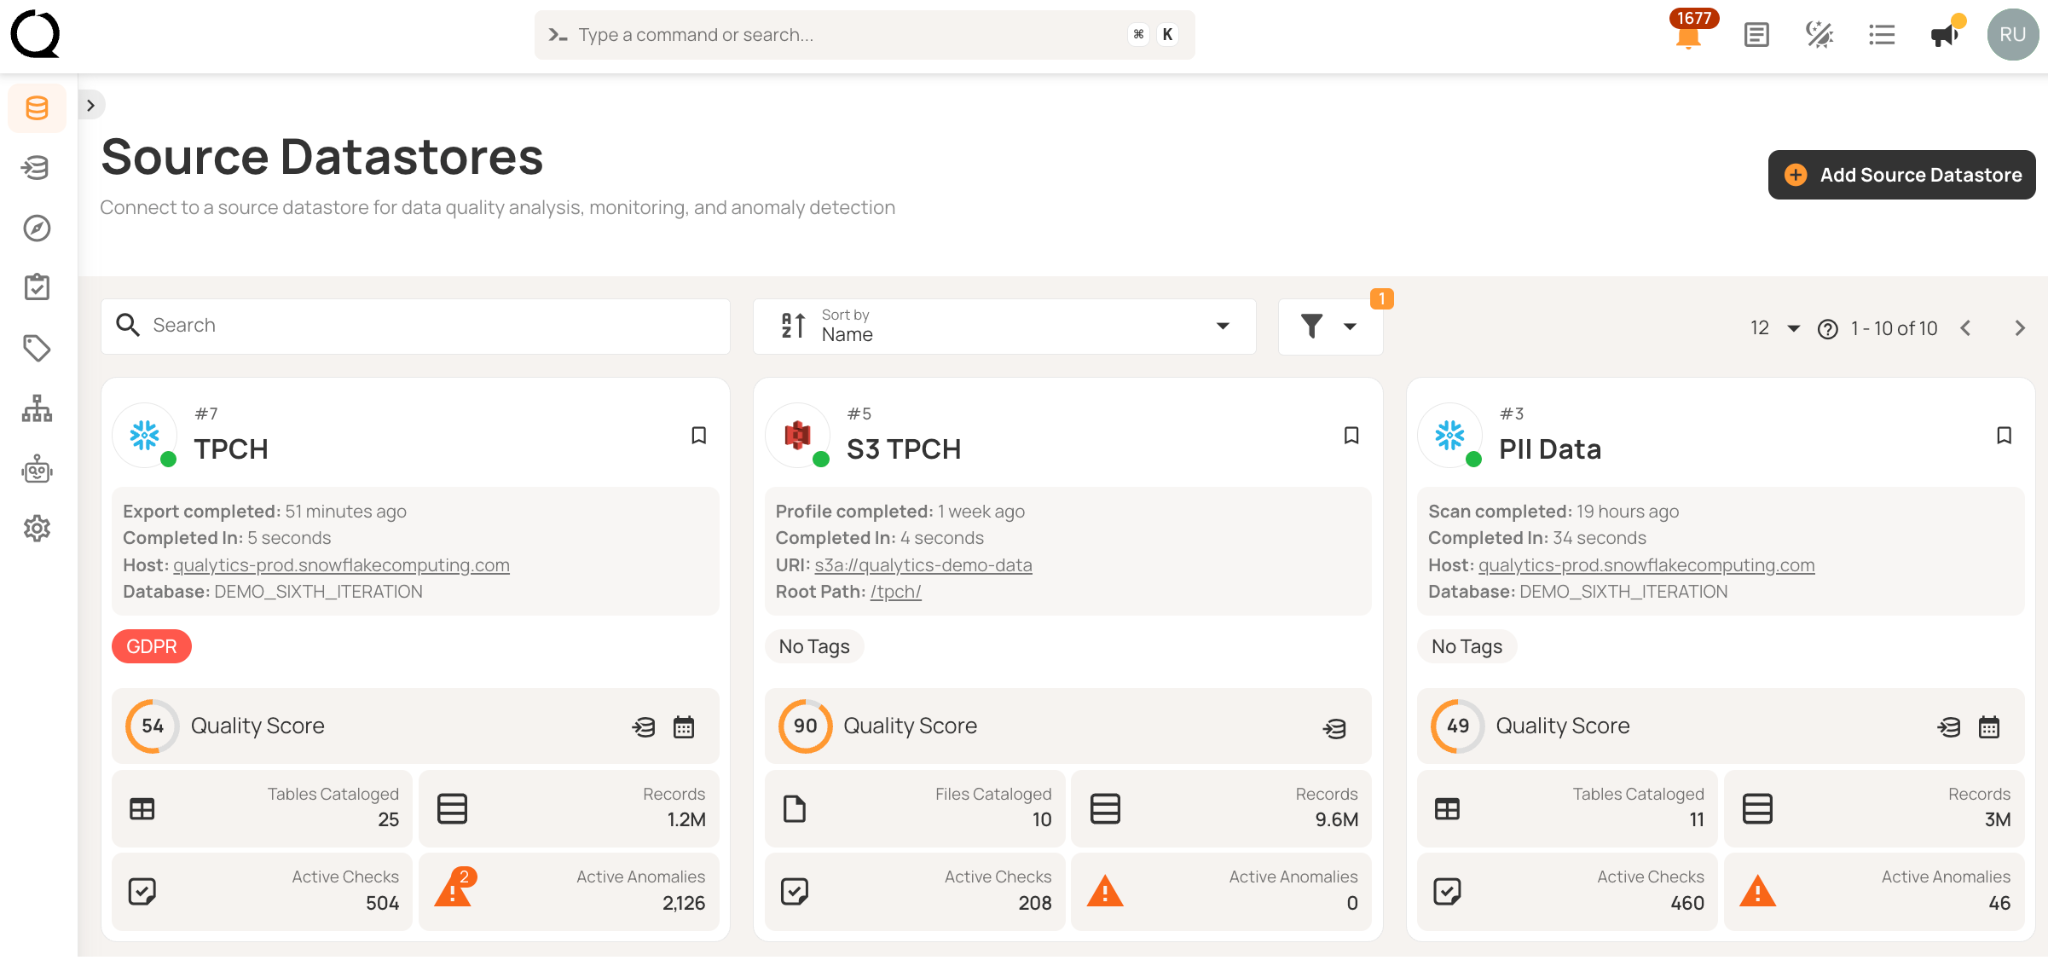Open PII Data Records 3M tile
Viewport: 2048px width, 957px height.
point(1874,808)
